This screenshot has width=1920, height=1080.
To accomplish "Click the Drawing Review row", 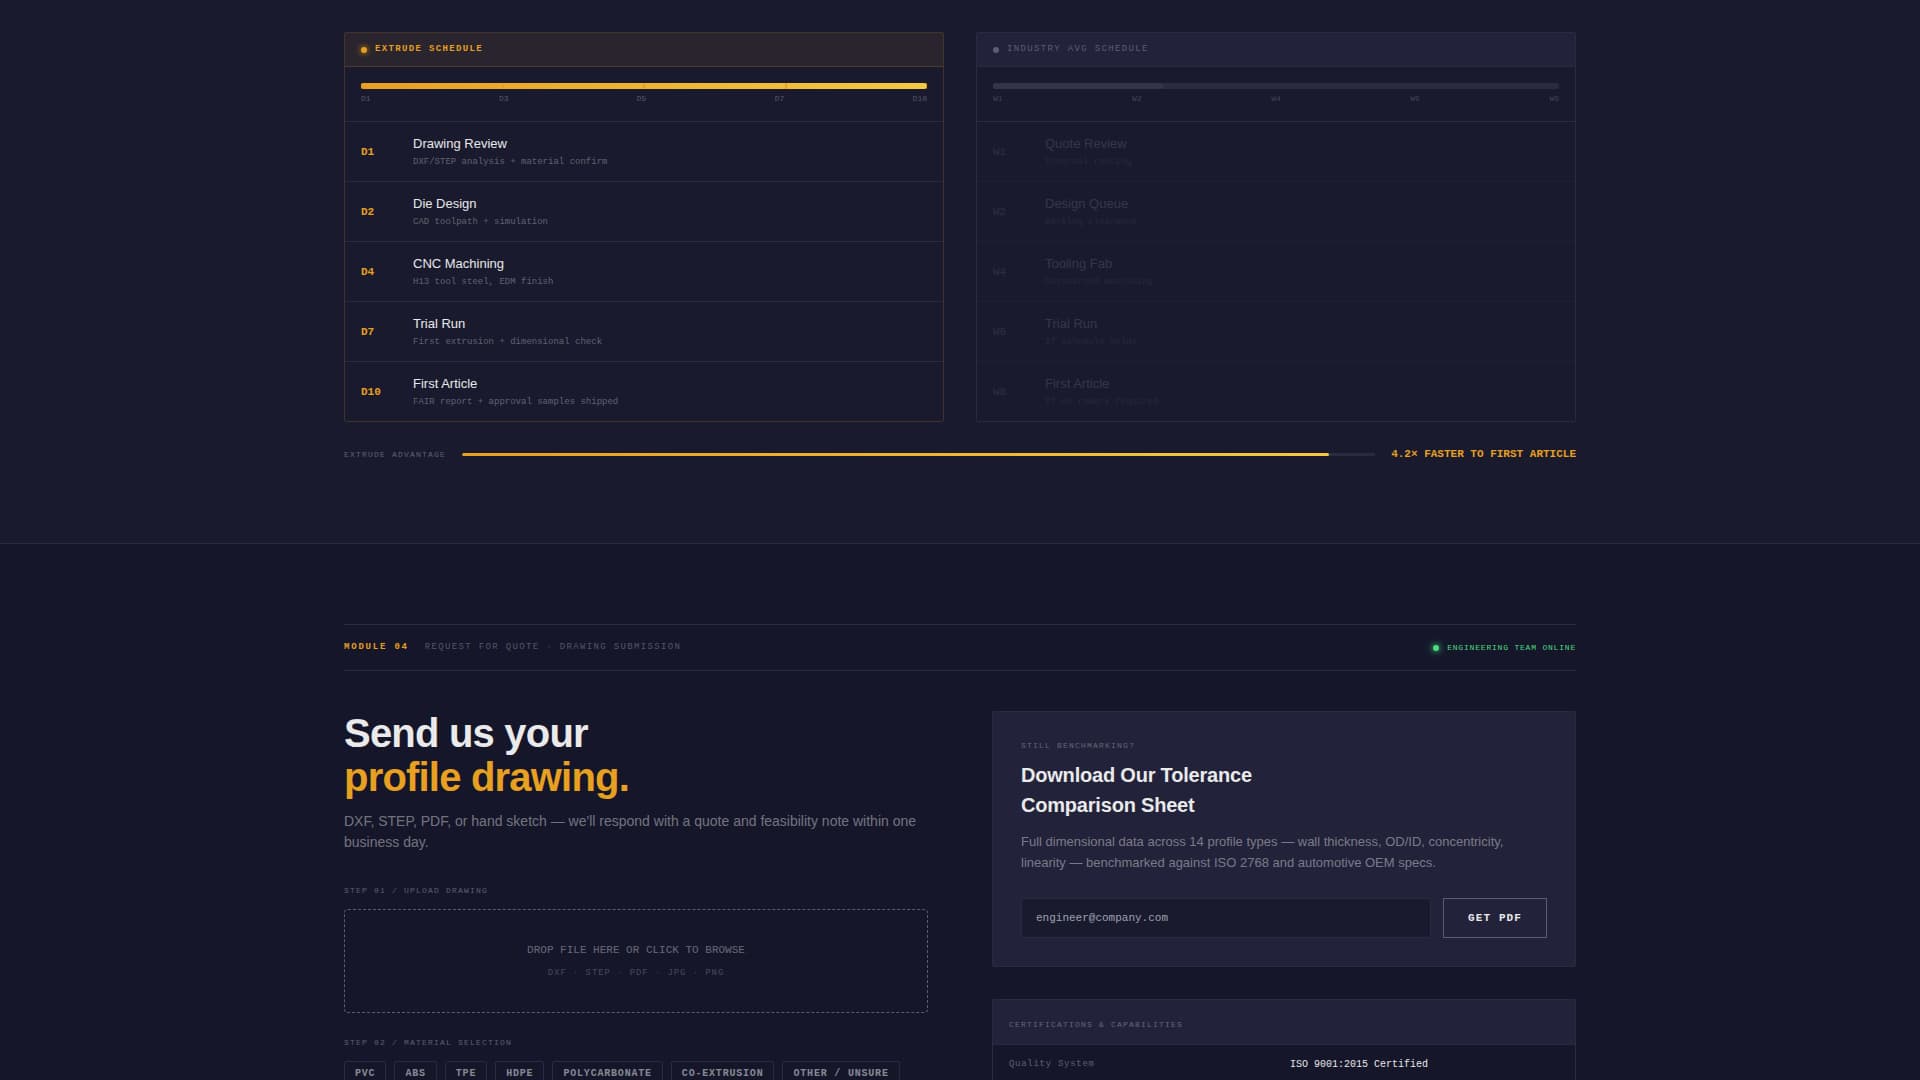I will pyautogui.click(x=643, y=151).
